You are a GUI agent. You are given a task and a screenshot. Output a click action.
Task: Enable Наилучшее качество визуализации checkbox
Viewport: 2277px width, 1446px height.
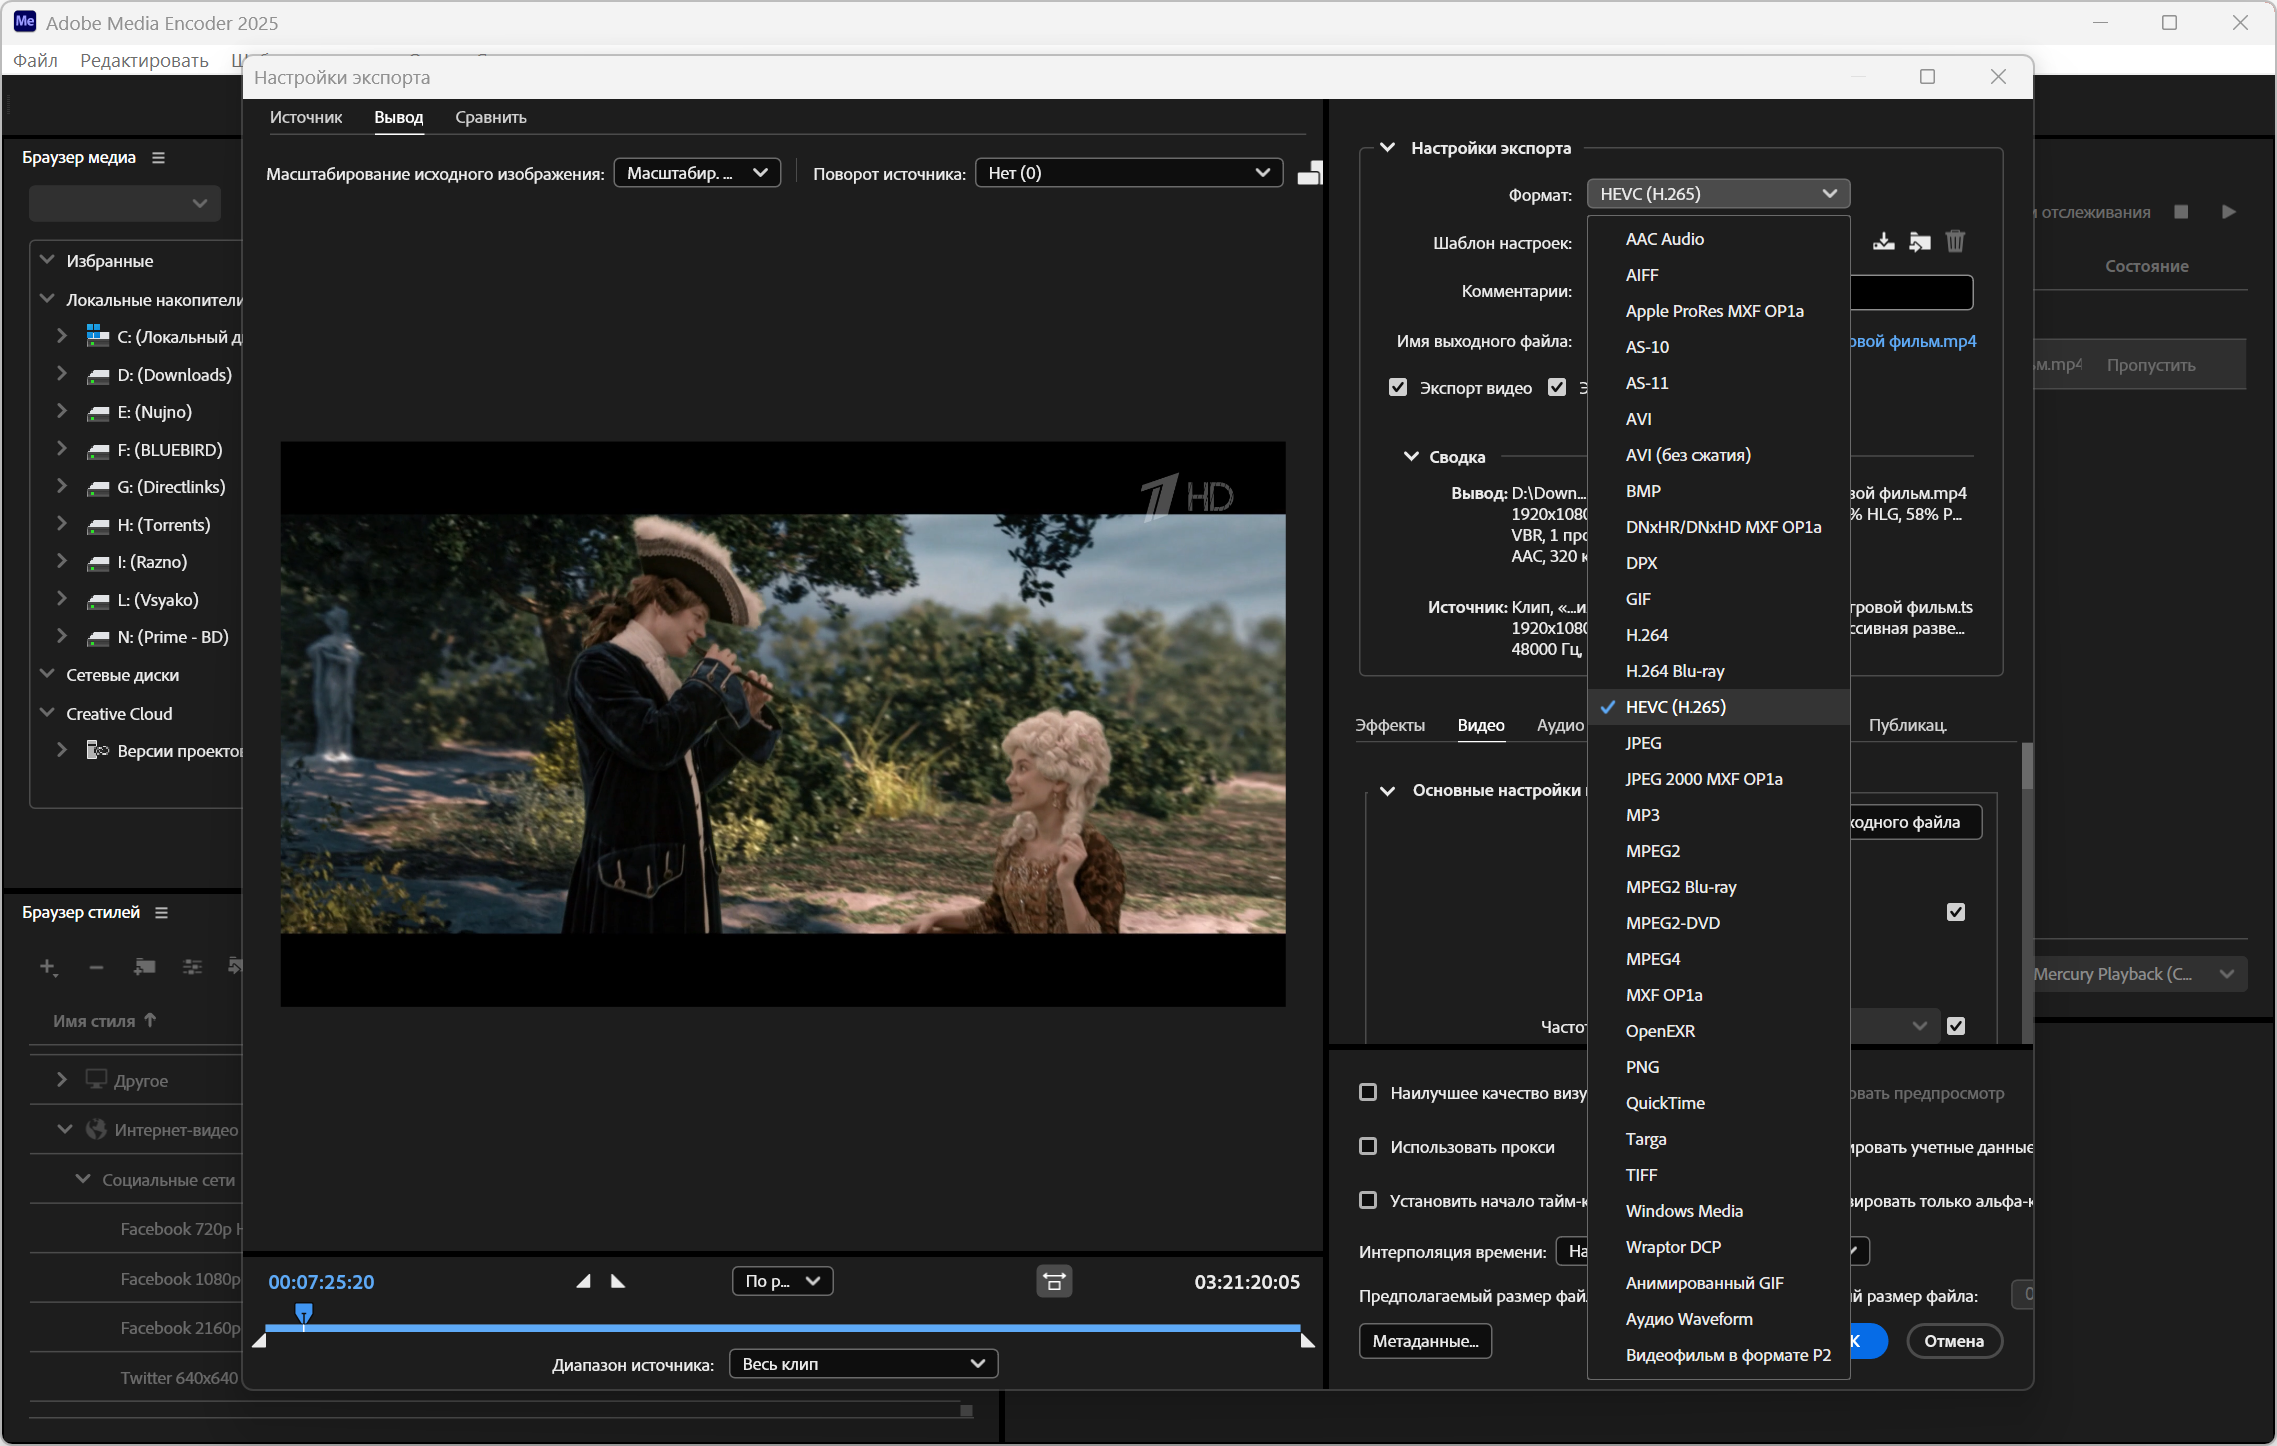(1368, 1092)
